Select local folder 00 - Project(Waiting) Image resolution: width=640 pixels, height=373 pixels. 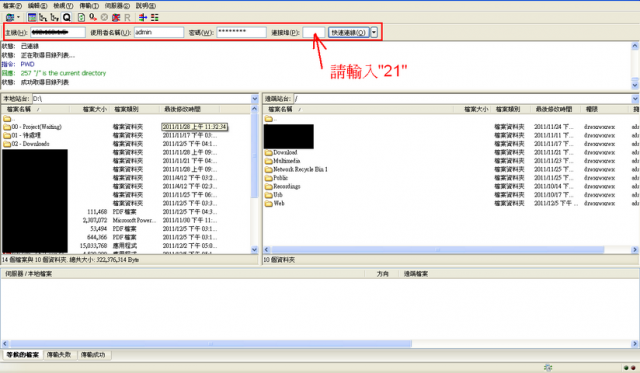coord(33,127)
